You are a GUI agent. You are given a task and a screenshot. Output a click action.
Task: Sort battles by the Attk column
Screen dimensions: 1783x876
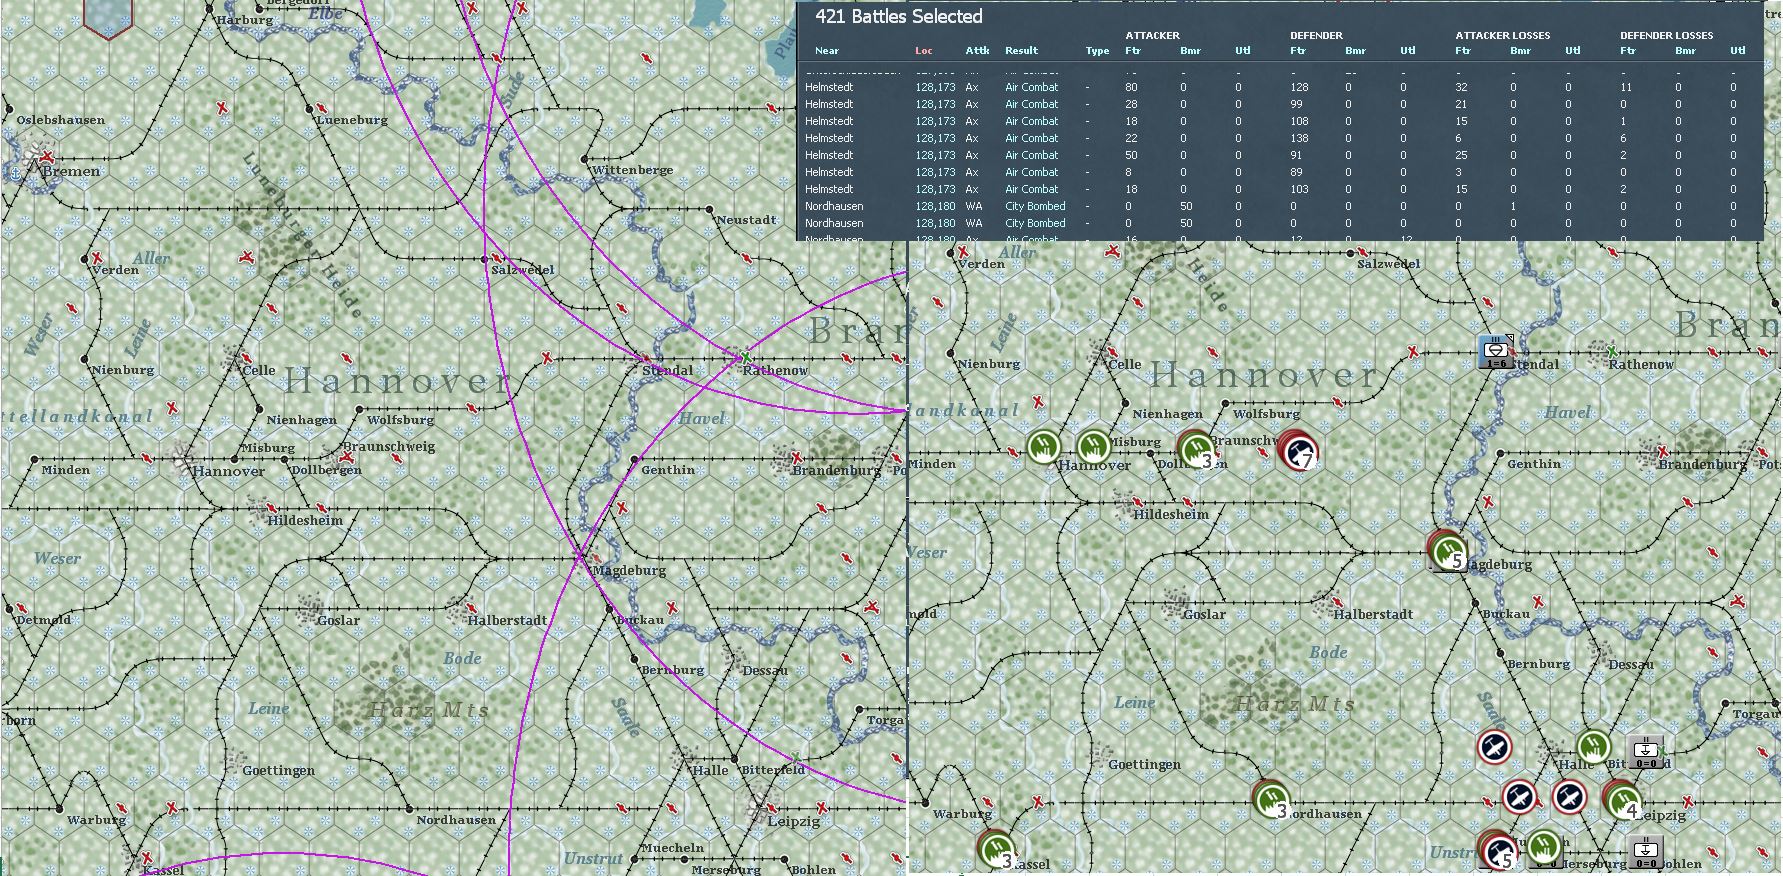click(977, 51)
